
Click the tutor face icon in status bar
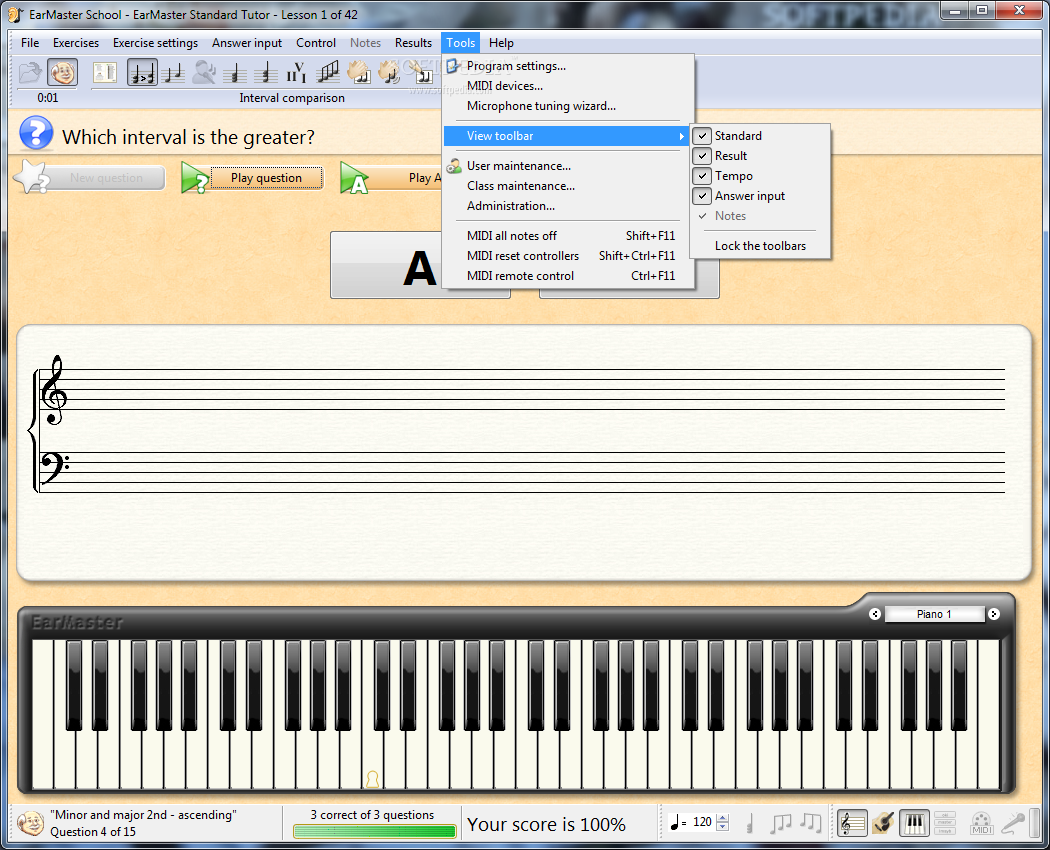click(x=30, y=823)
